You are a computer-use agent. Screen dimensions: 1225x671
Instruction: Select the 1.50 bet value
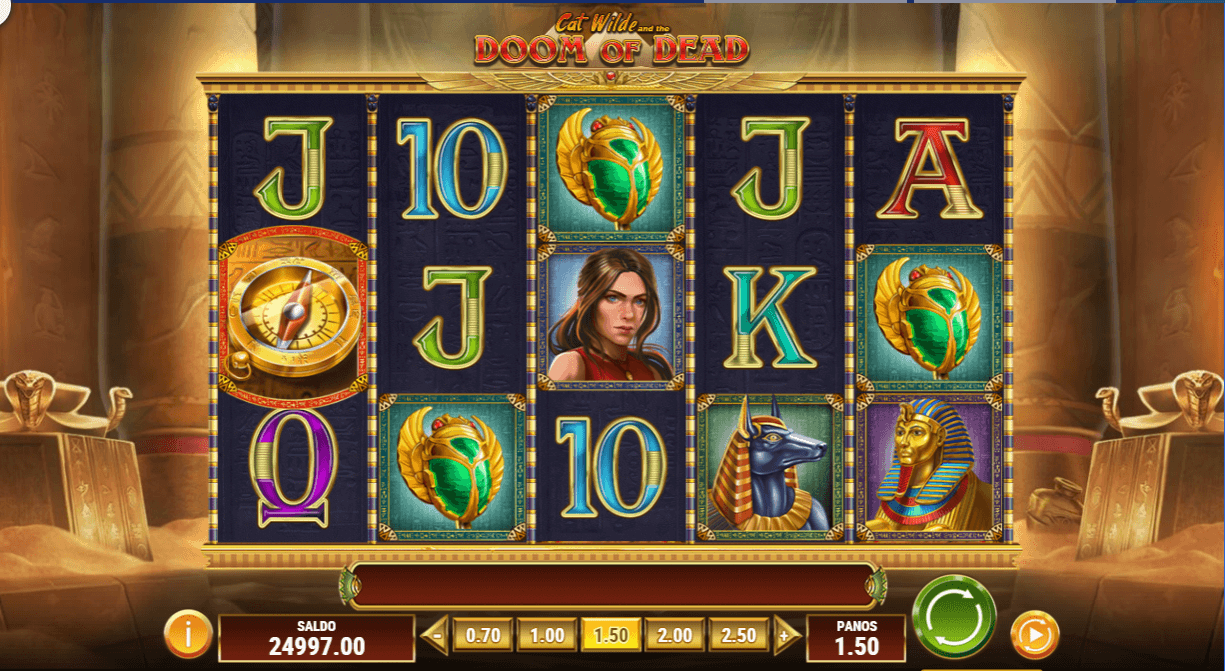610,635
